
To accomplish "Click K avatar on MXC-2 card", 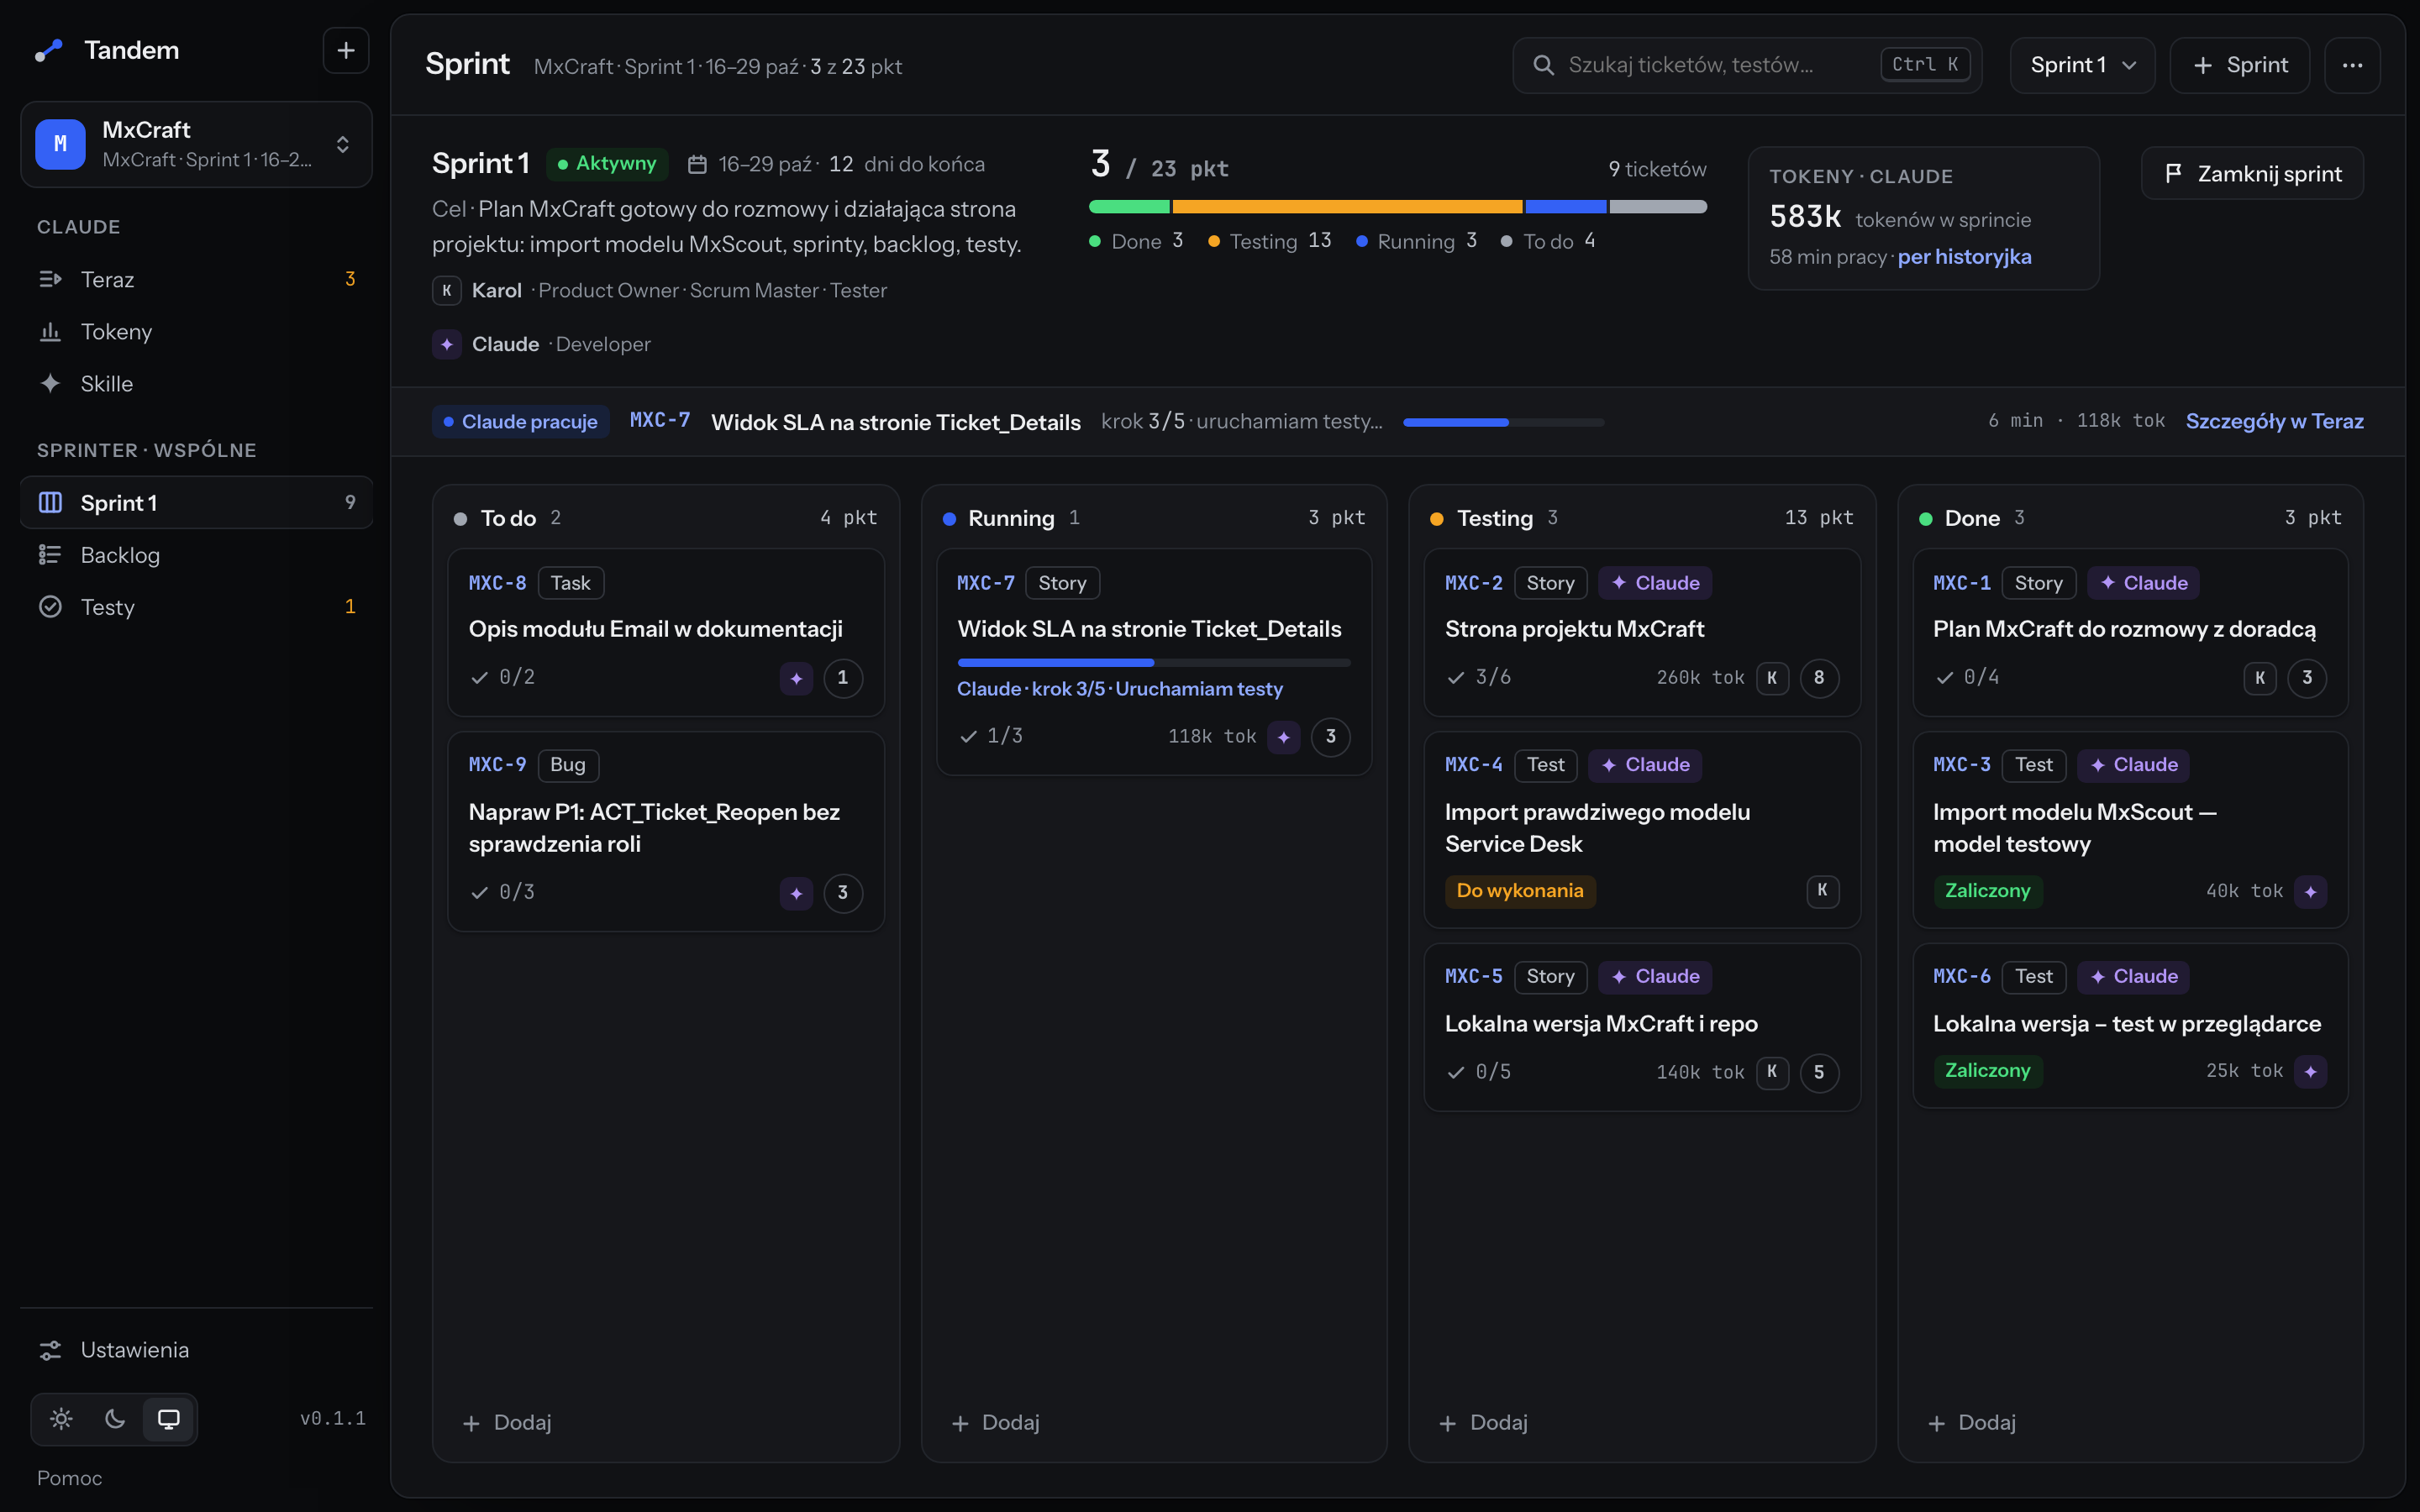I will 1772,678.
